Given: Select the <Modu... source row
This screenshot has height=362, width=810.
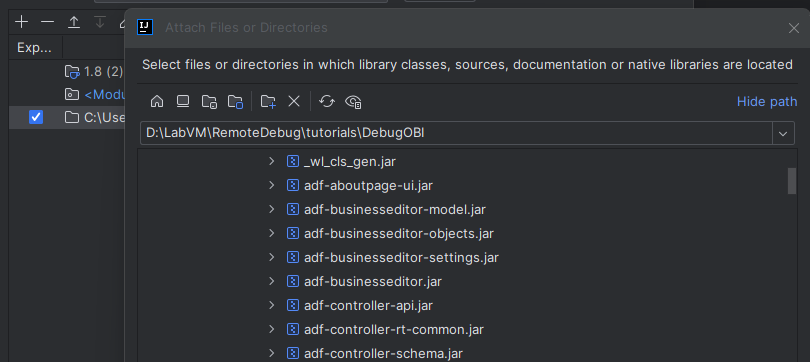Looking at the screenshot, I should click(x=67, y=94).
